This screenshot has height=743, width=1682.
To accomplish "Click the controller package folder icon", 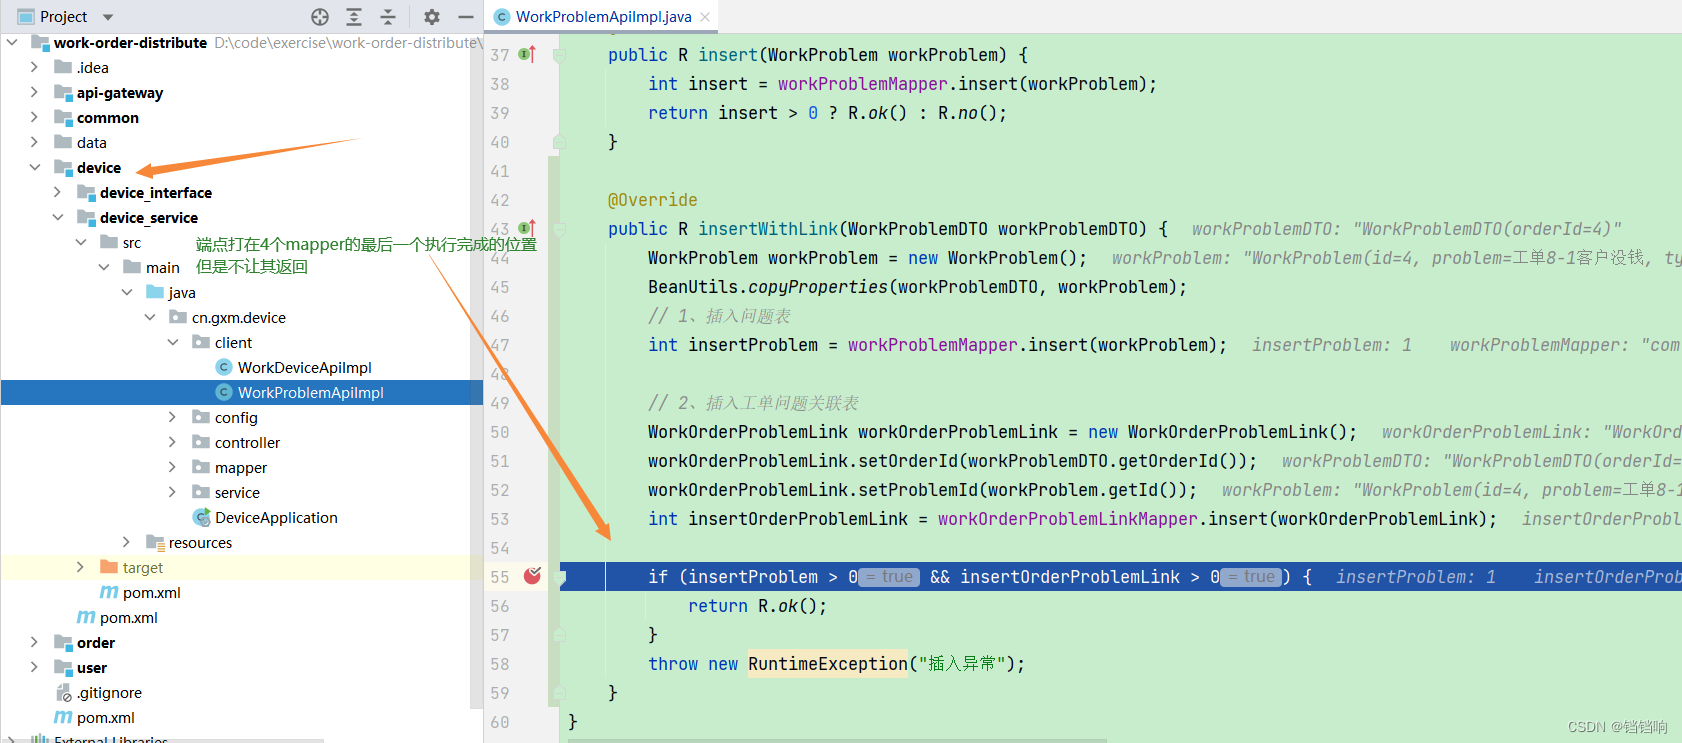I will [x=201, y=442].
